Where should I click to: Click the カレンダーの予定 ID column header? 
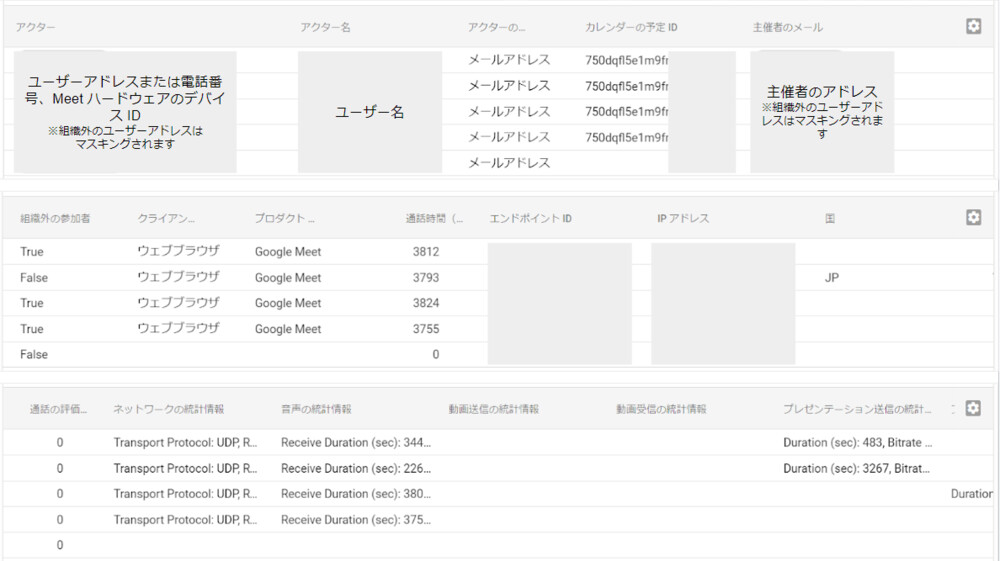point(632,28)
